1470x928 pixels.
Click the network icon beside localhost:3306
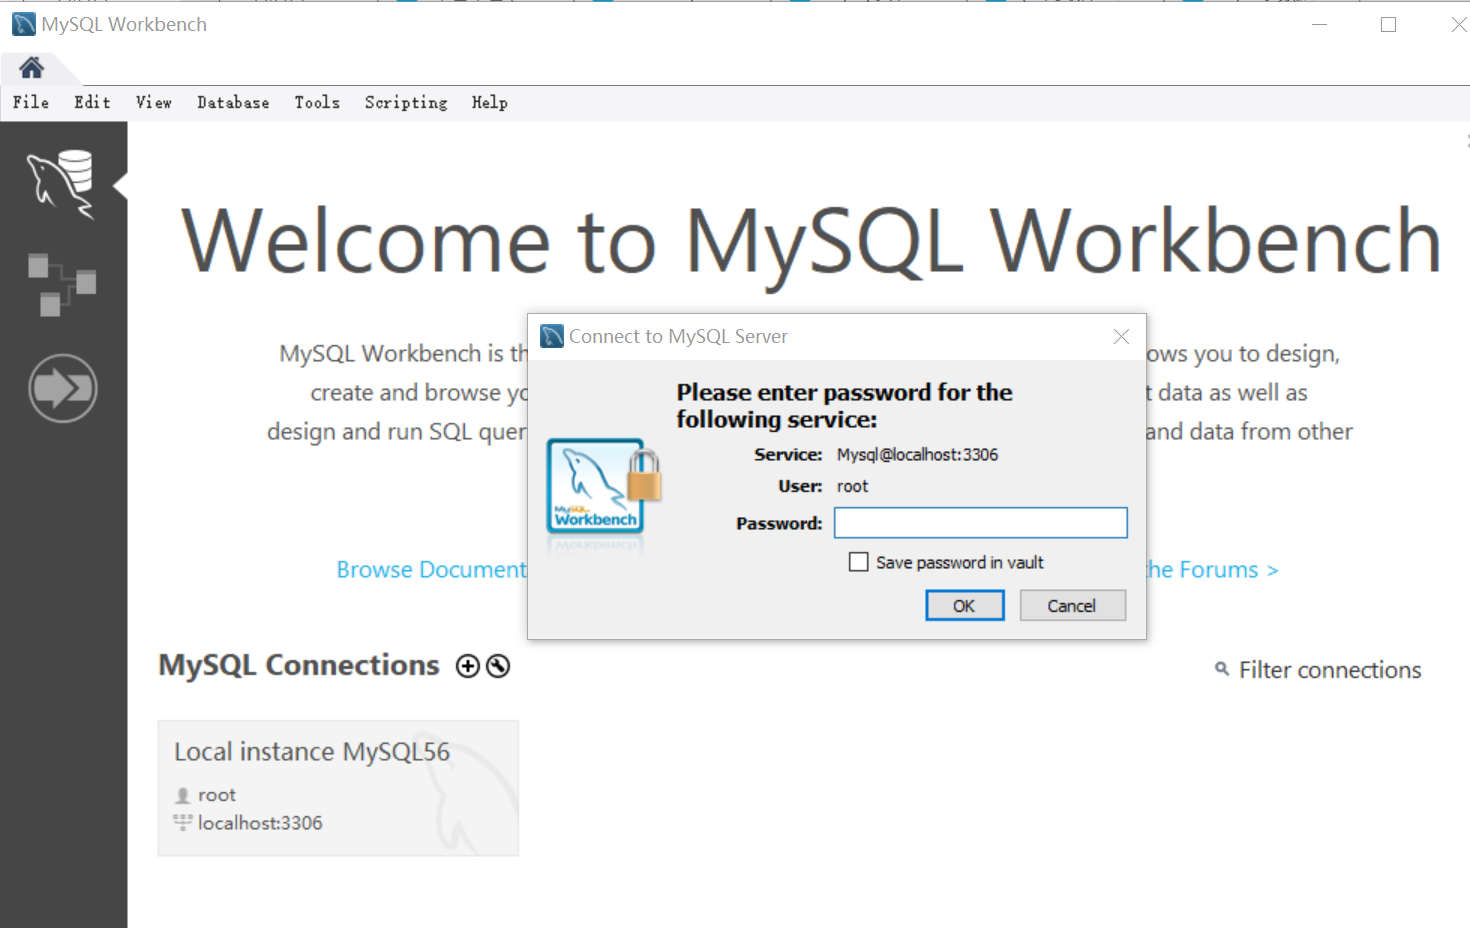coord(182,823)
